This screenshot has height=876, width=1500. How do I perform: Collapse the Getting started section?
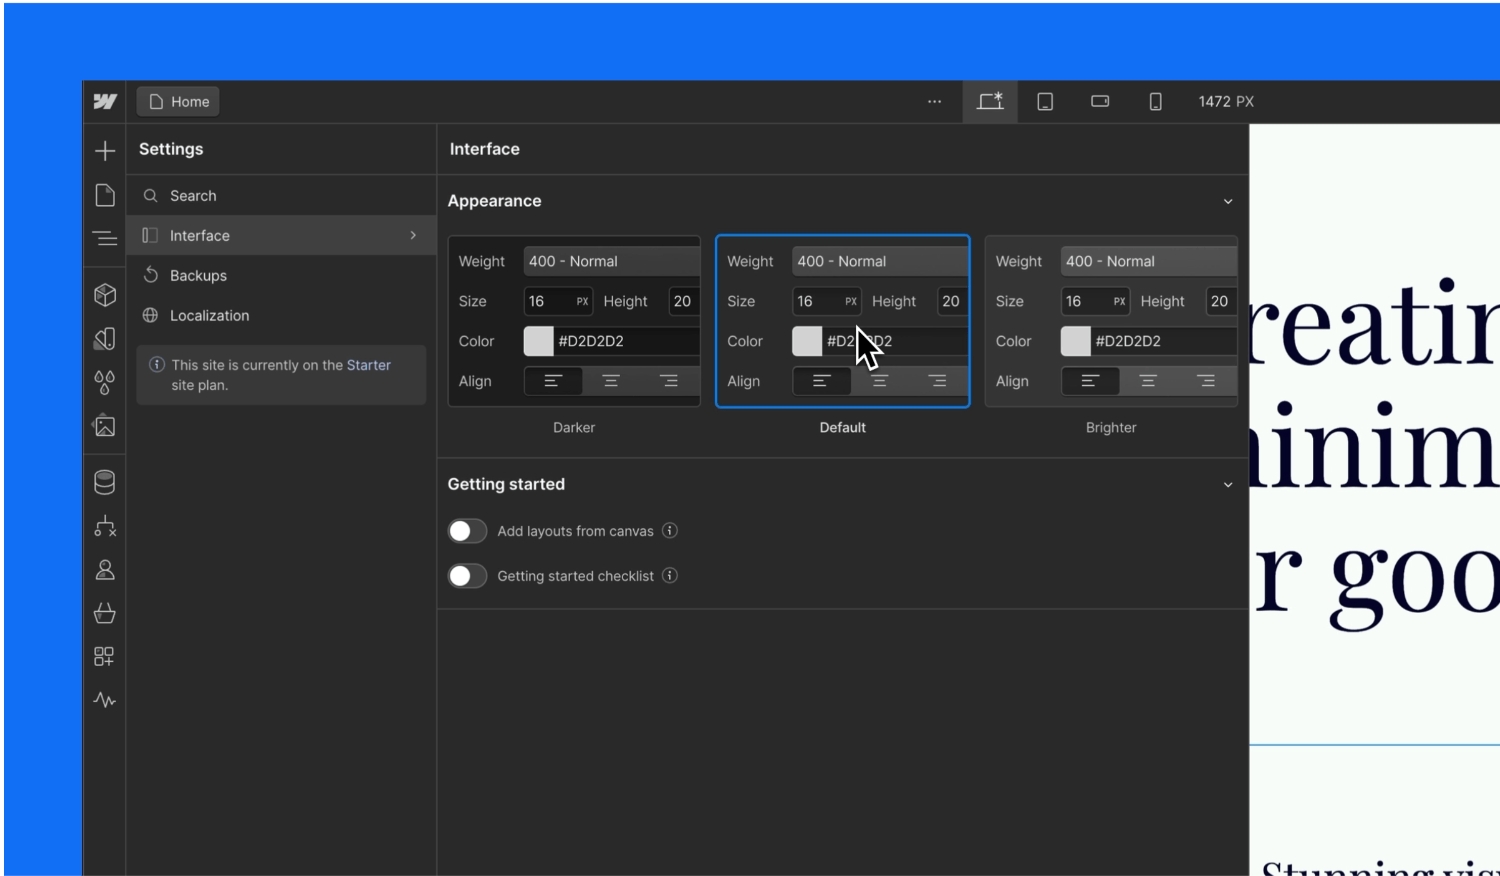pyautogui.click(x=1228, y=485)
